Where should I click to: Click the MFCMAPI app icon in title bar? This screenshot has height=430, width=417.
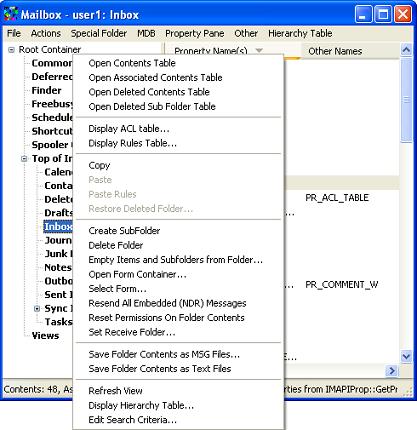click(11, 15)
